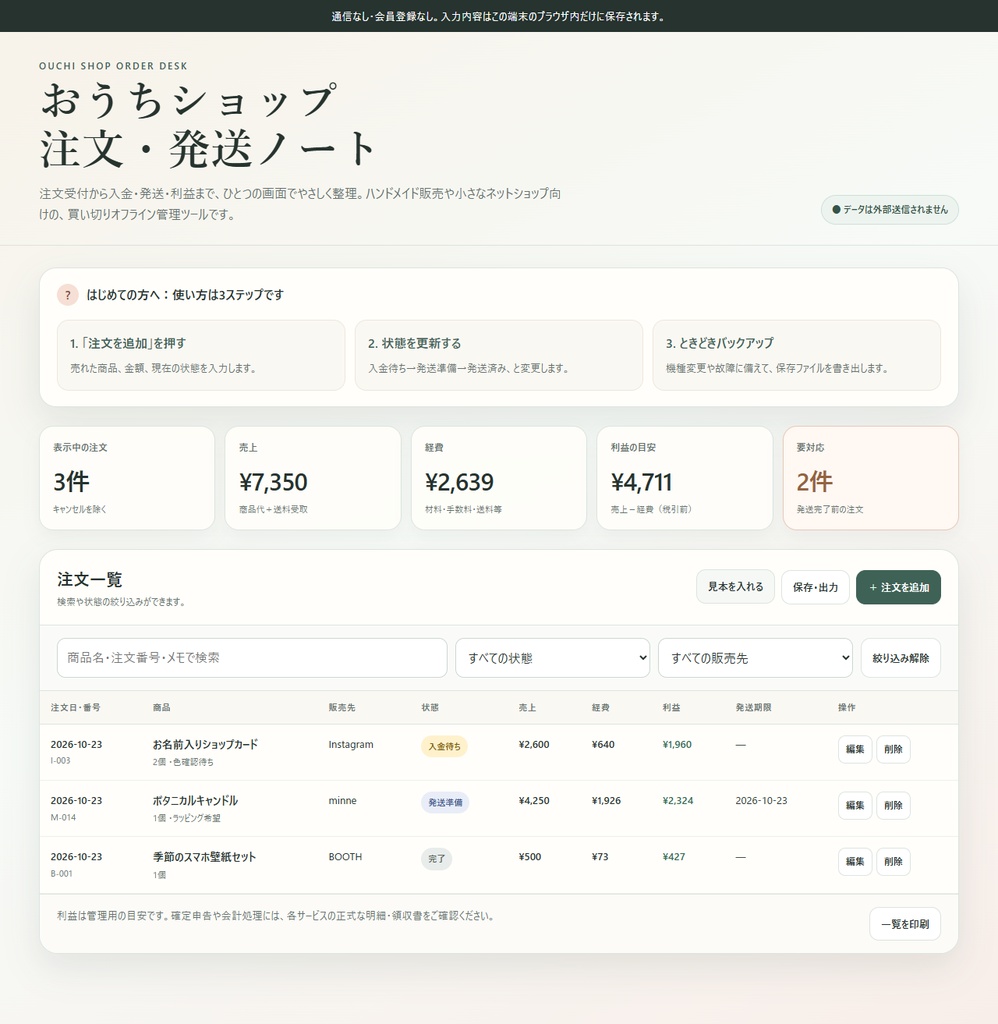Click the 販売先 column header
This screenshot has height=1024, width=998.
click(x=342, y=707)
